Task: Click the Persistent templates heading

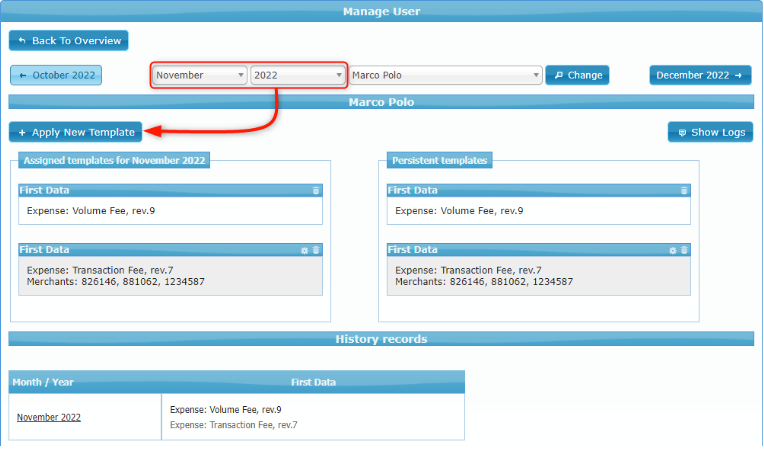Action: 439,160
